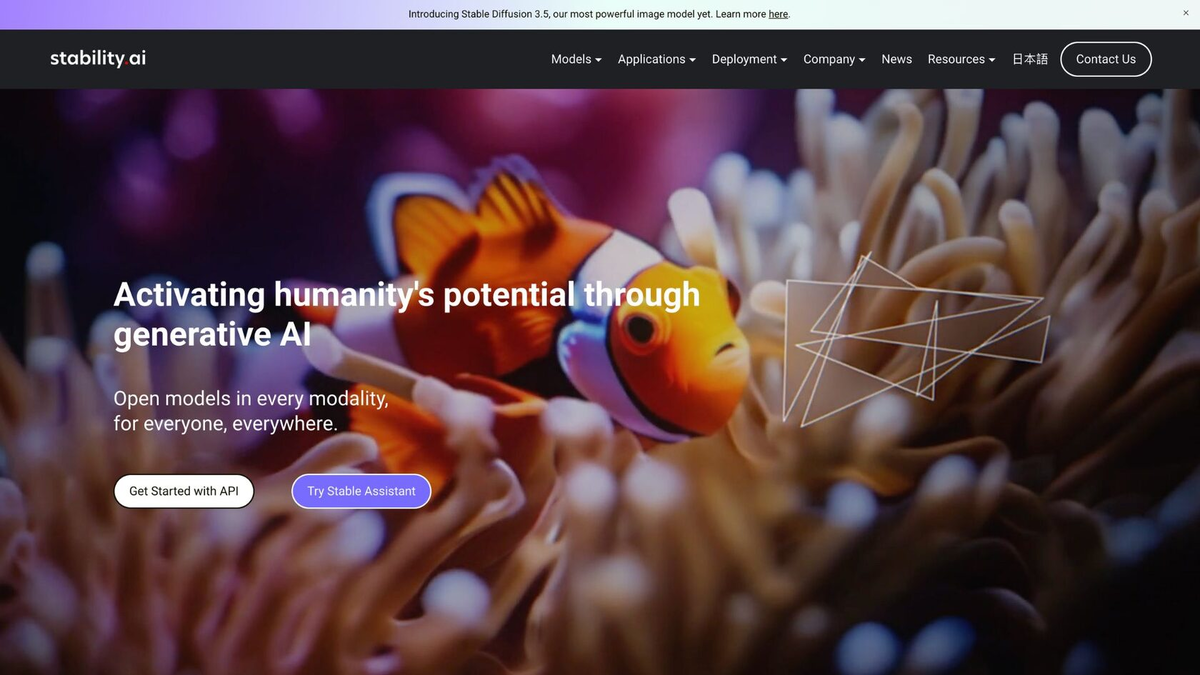Click Try Stable Assistant button
This screenshot has width=1200, height=675.
pyautogui.click(x=361, y=491)
